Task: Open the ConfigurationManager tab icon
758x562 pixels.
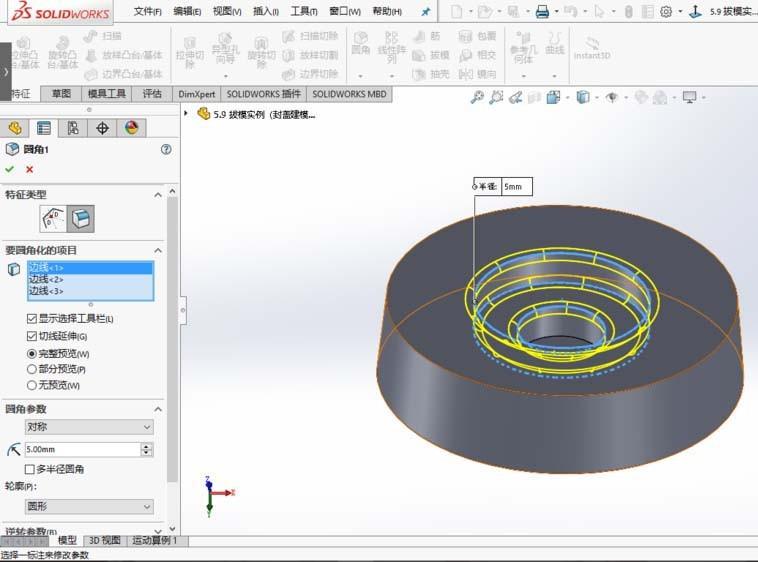Action: [x=73, y=128]
